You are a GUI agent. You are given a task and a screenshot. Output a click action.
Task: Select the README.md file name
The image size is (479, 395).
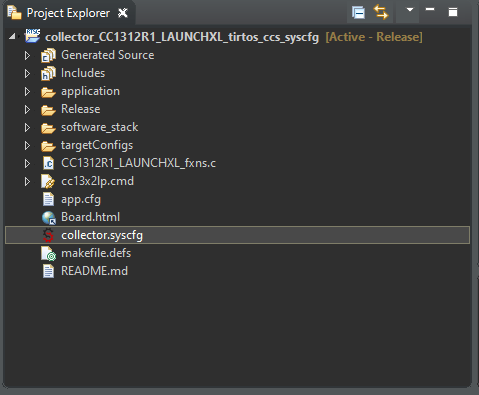pos(94,271)
